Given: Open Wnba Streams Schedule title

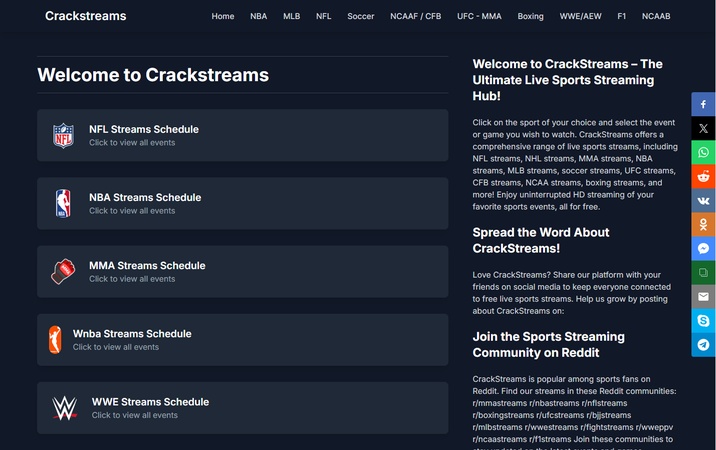Looking at the screenshot, I should click(132, 334).
